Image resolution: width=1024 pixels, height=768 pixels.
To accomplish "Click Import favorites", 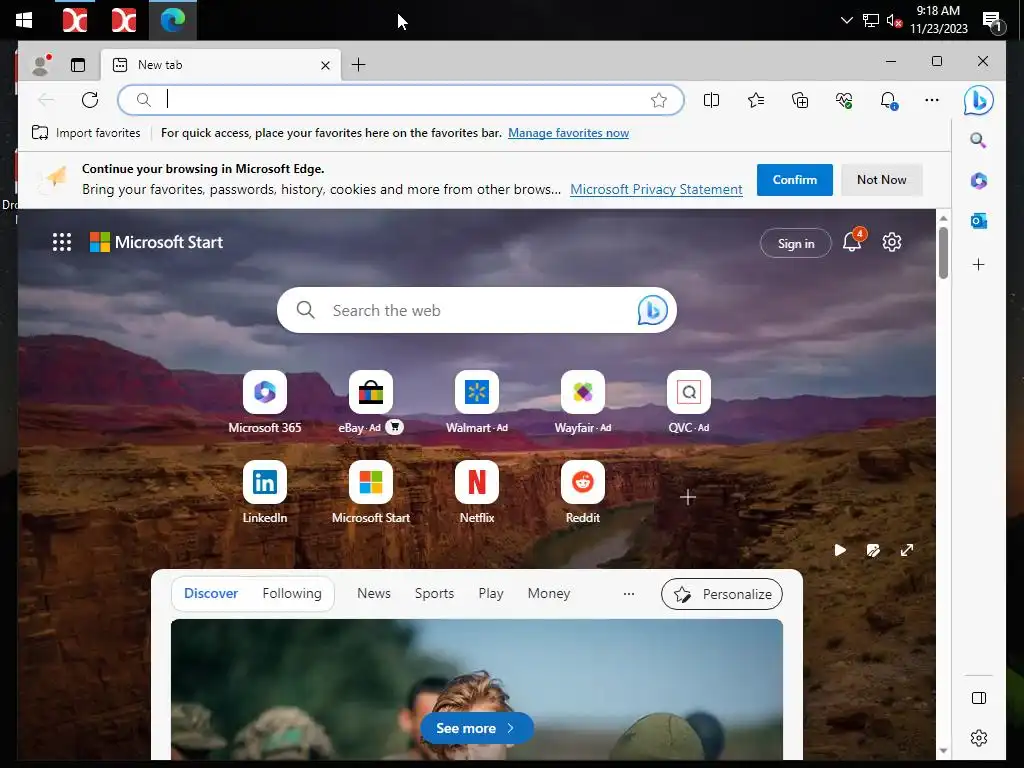I will pyautogui.click(x=86, y=133).
